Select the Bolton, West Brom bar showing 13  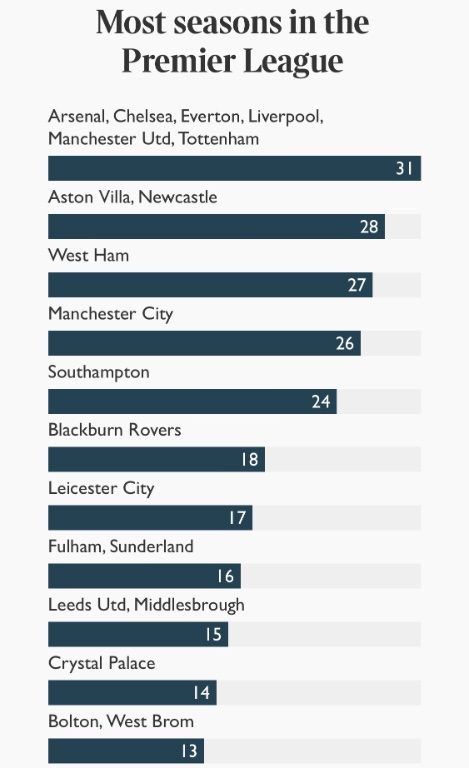click(x=126, y=751)
